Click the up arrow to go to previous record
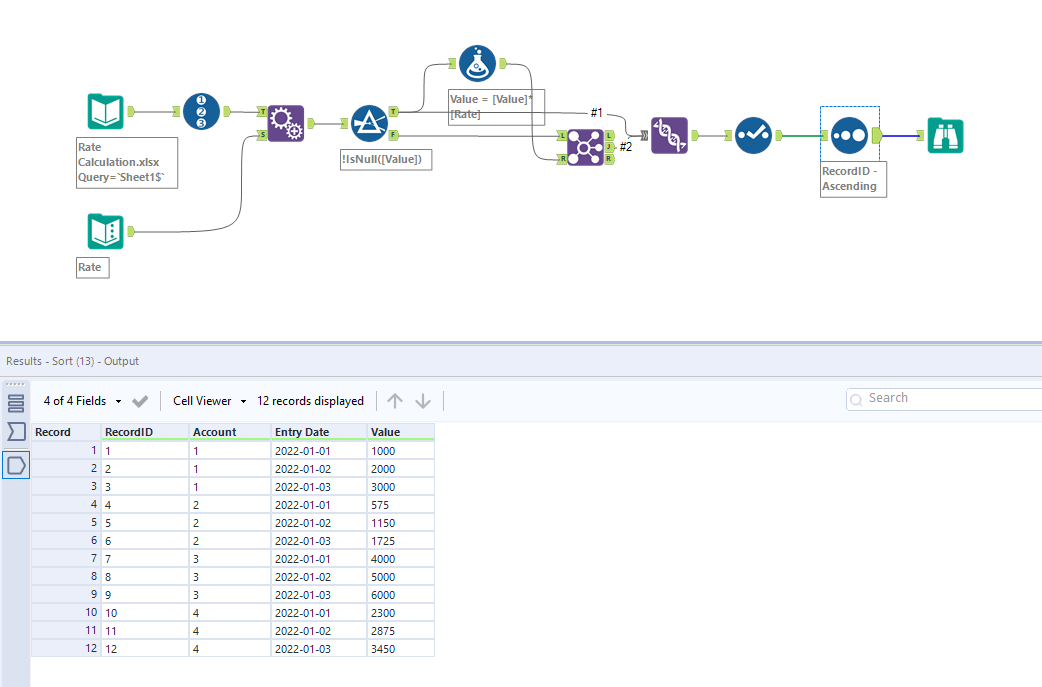 pos(395,400)
